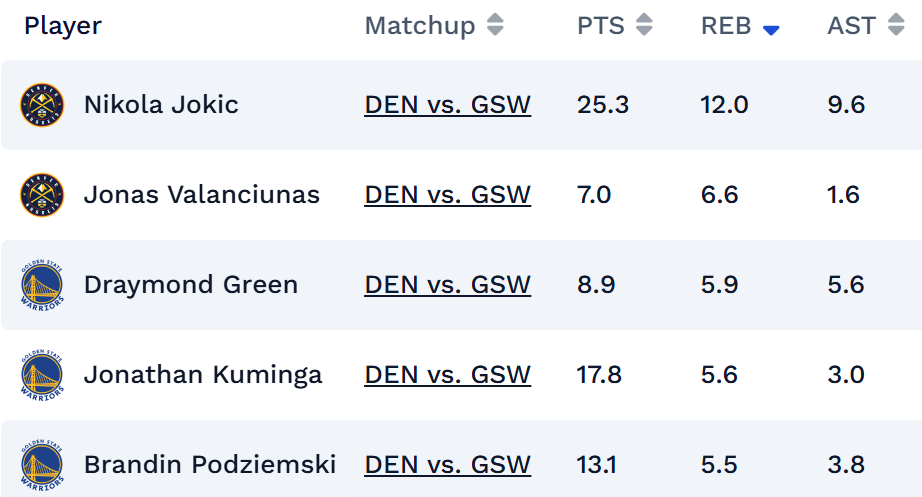
Task: Select the Draymond Green player name
Action: click(190, 285)
